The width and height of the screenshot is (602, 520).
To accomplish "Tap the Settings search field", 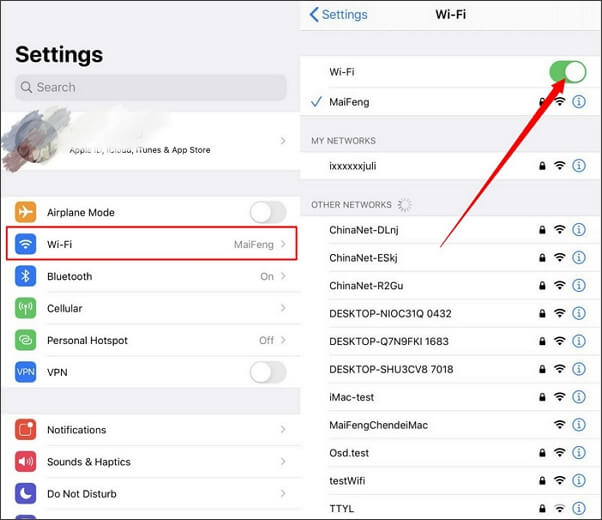I will [150, 87].
